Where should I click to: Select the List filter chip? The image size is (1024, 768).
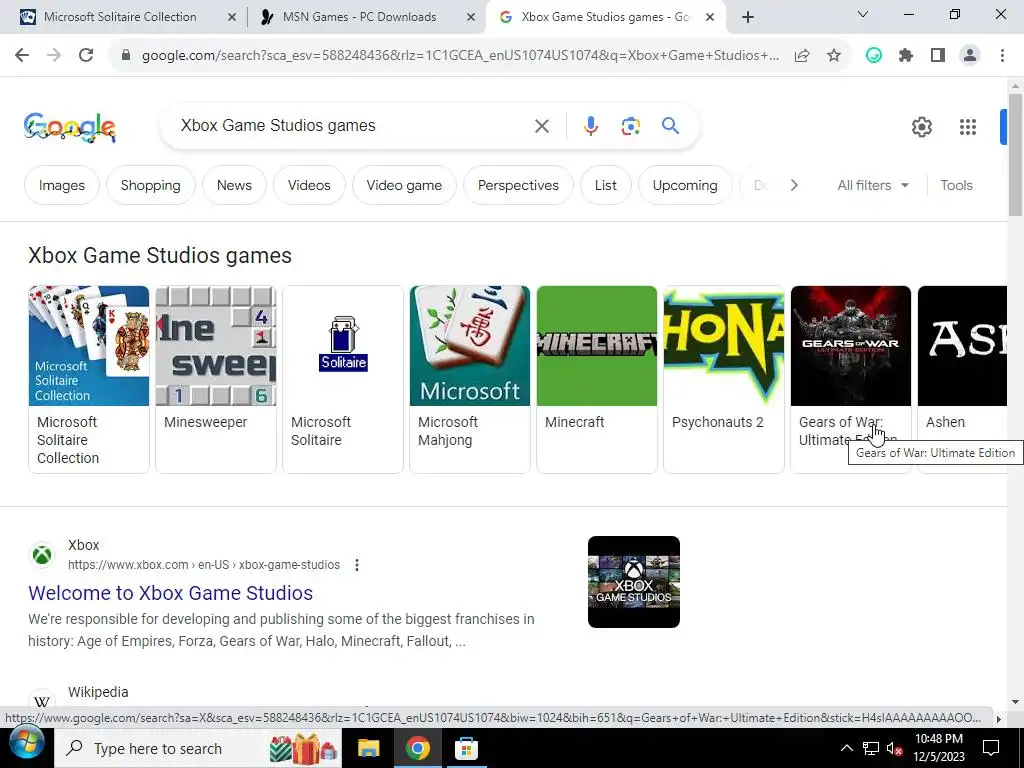pyautogui.click(x=605, y=185)
